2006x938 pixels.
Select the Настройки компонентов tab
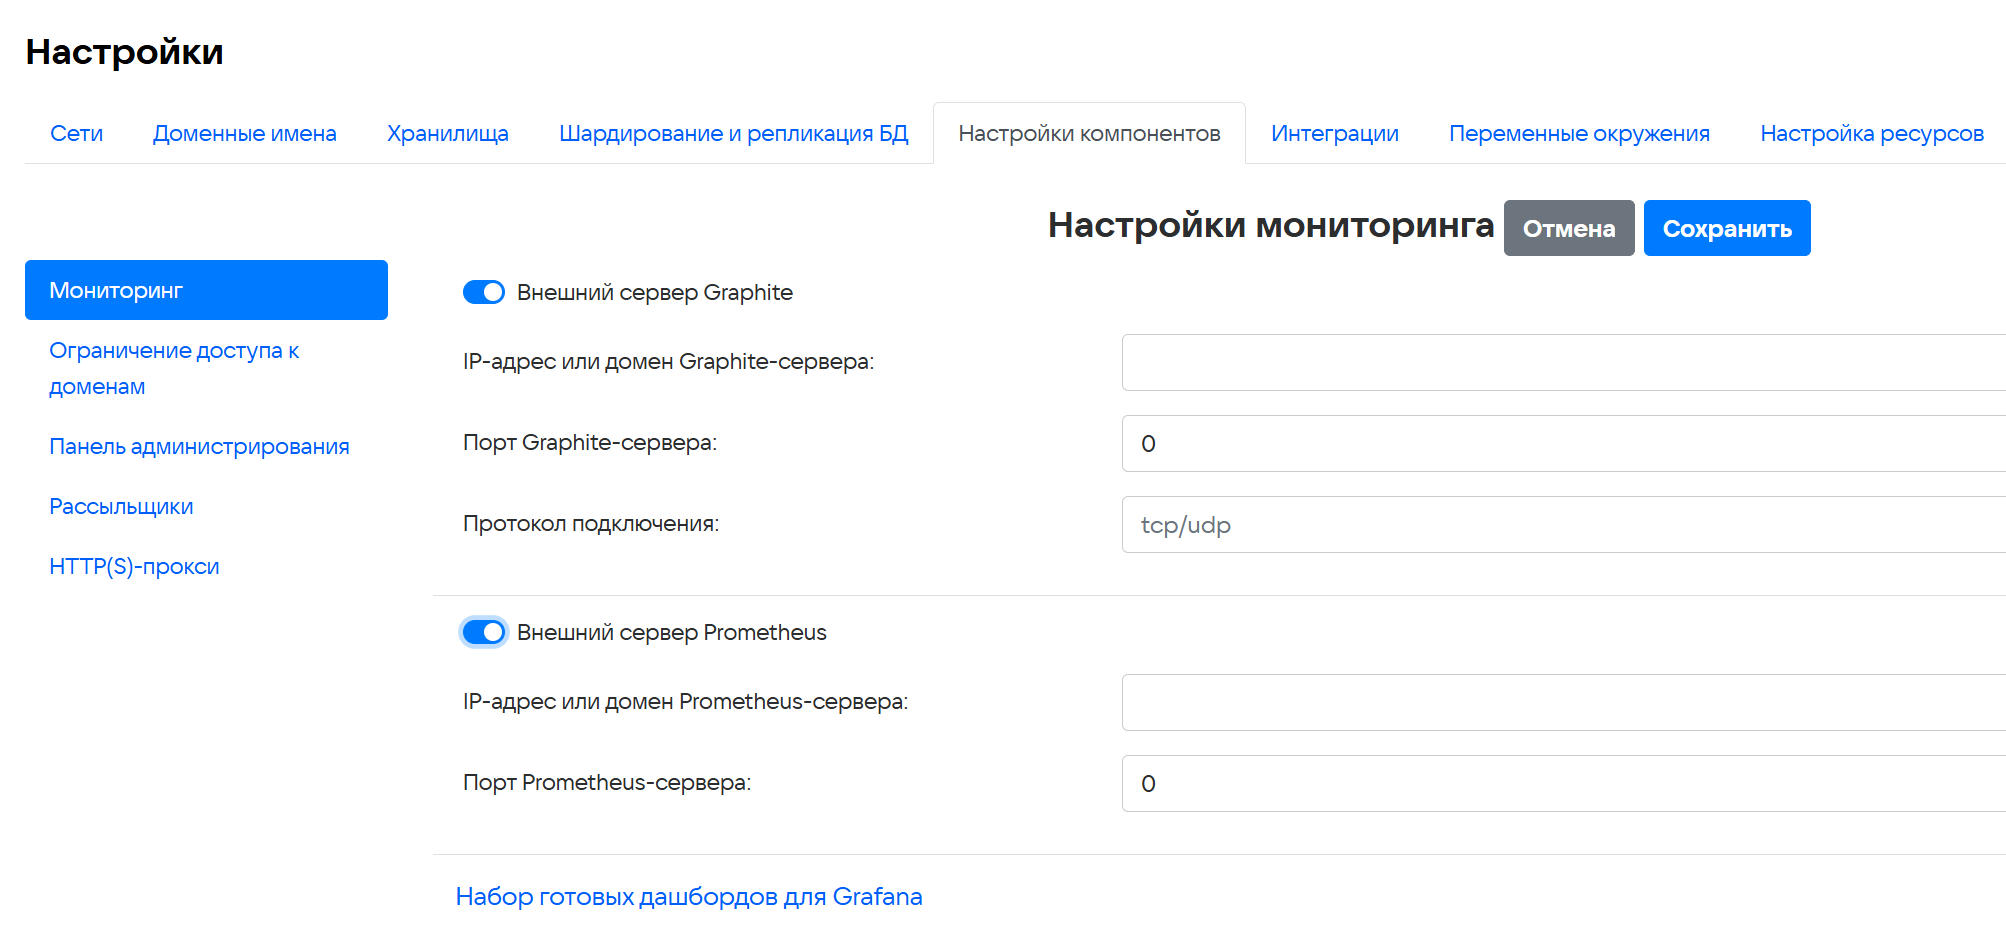[x=1089, y=133]
